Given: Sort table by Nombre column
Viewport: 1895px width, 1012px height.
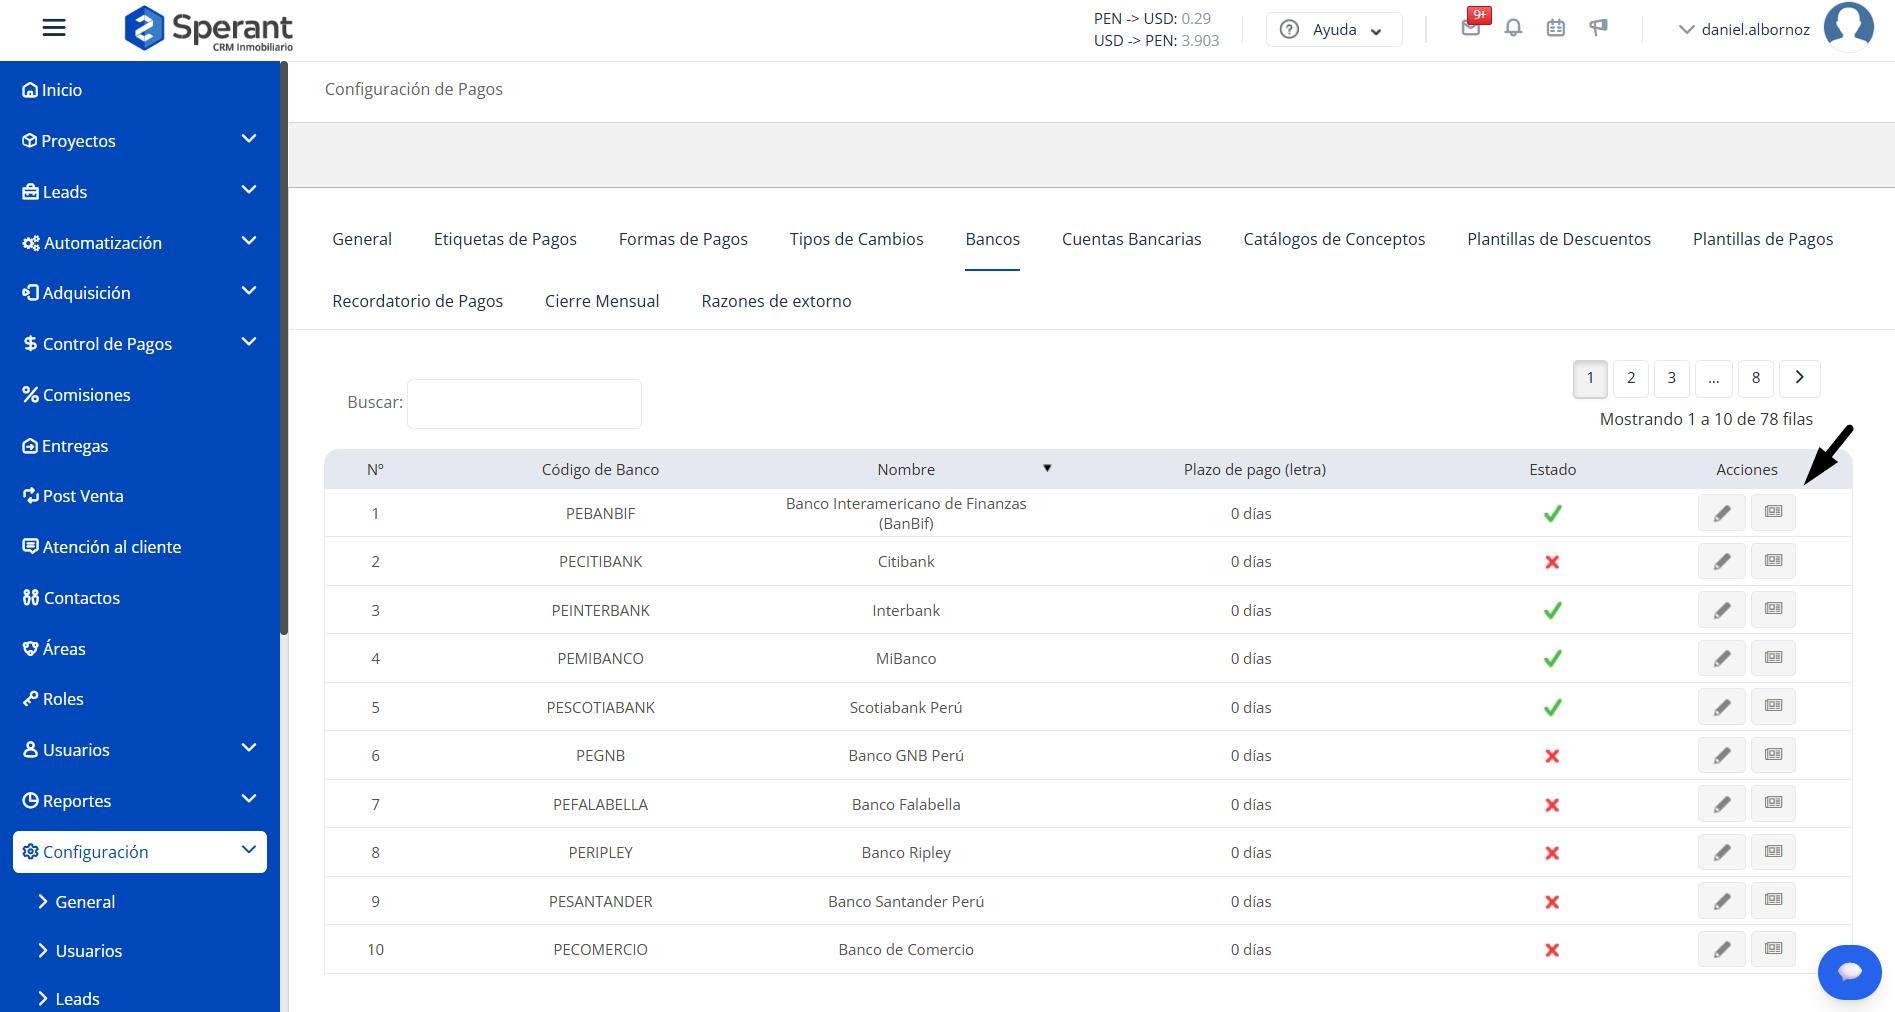Looking at the screenshot, I should click(906, 469).
